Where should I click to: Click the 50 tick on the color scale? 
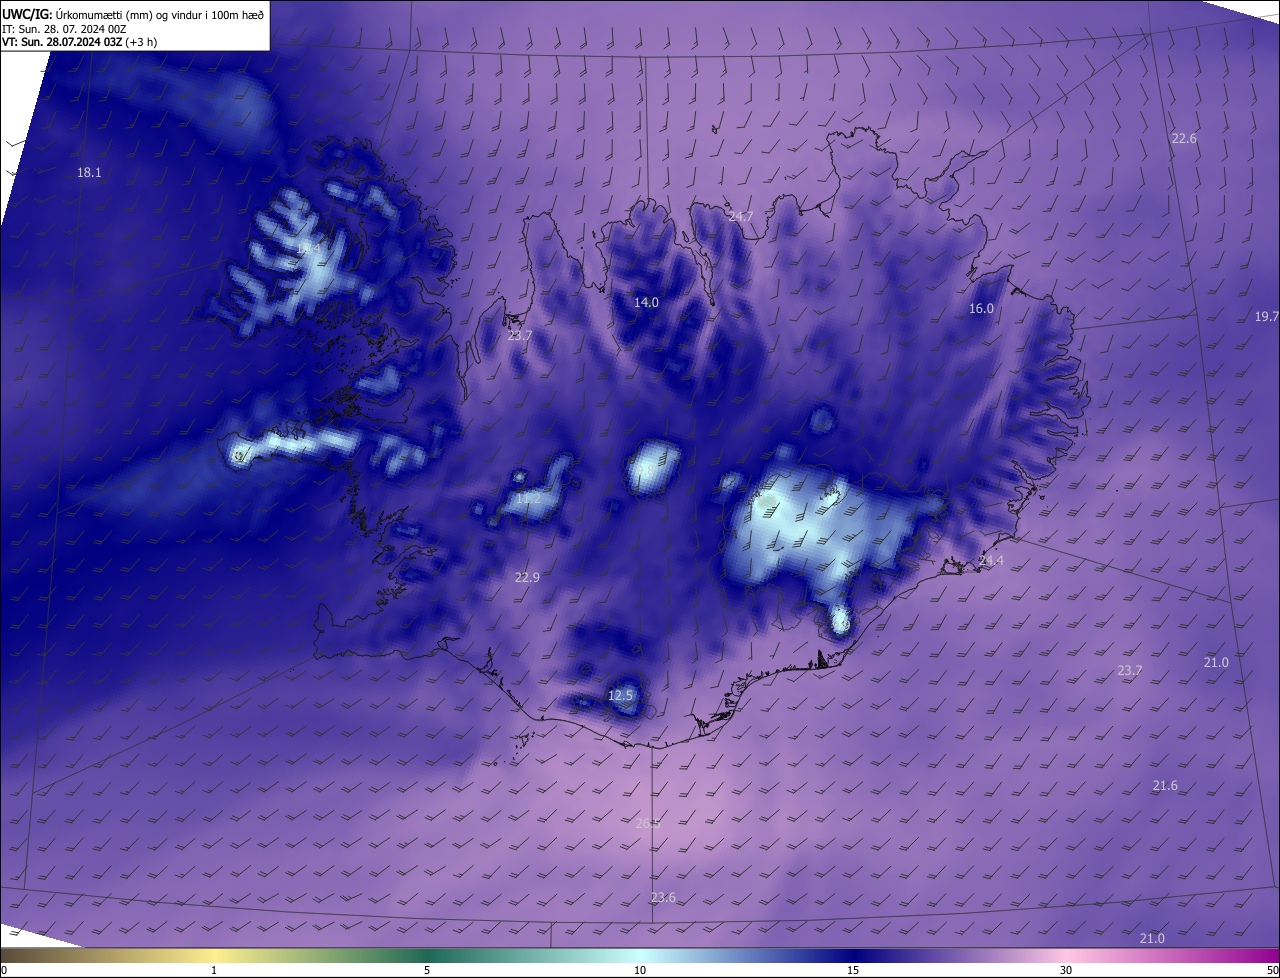coord(1272,970)
